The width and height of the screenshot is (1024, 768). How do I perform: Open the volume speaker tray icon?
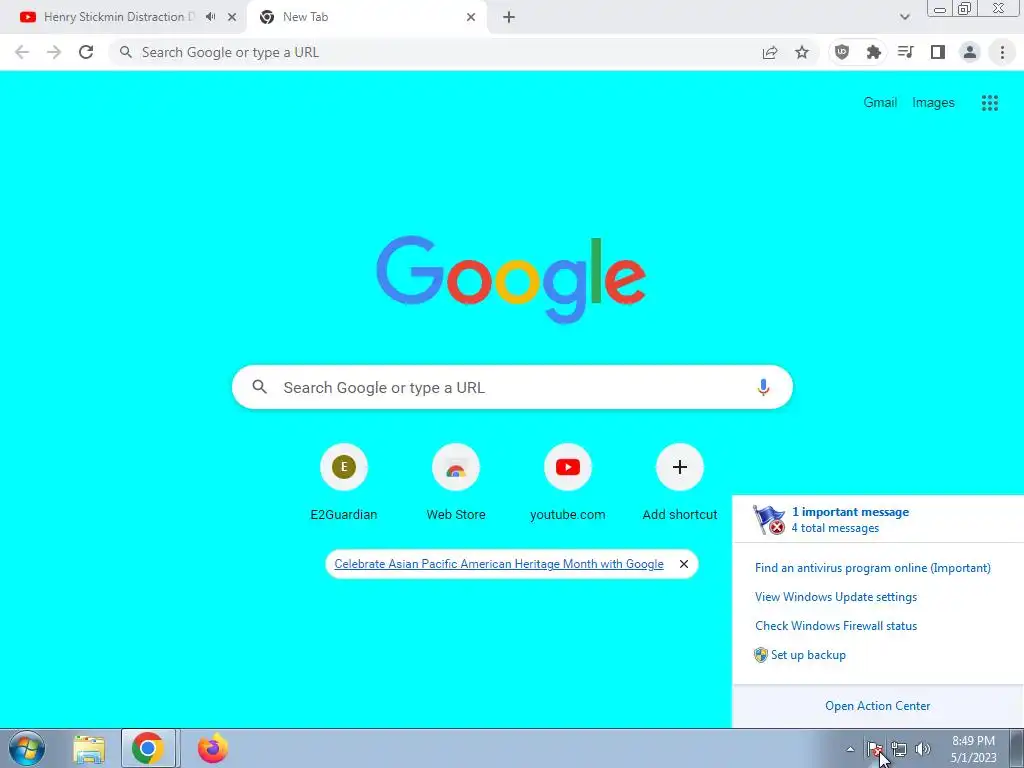(x=922, y=749)
